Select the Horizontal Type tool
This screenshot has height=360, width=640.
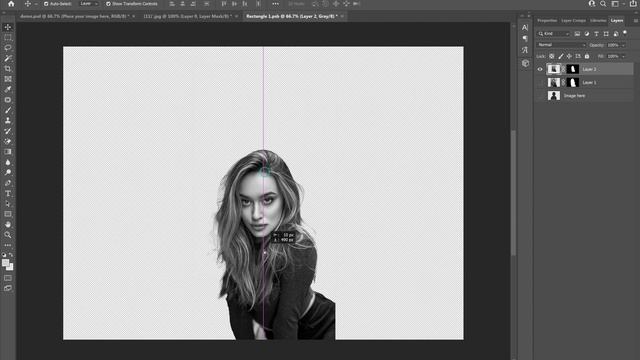point(8,193)
